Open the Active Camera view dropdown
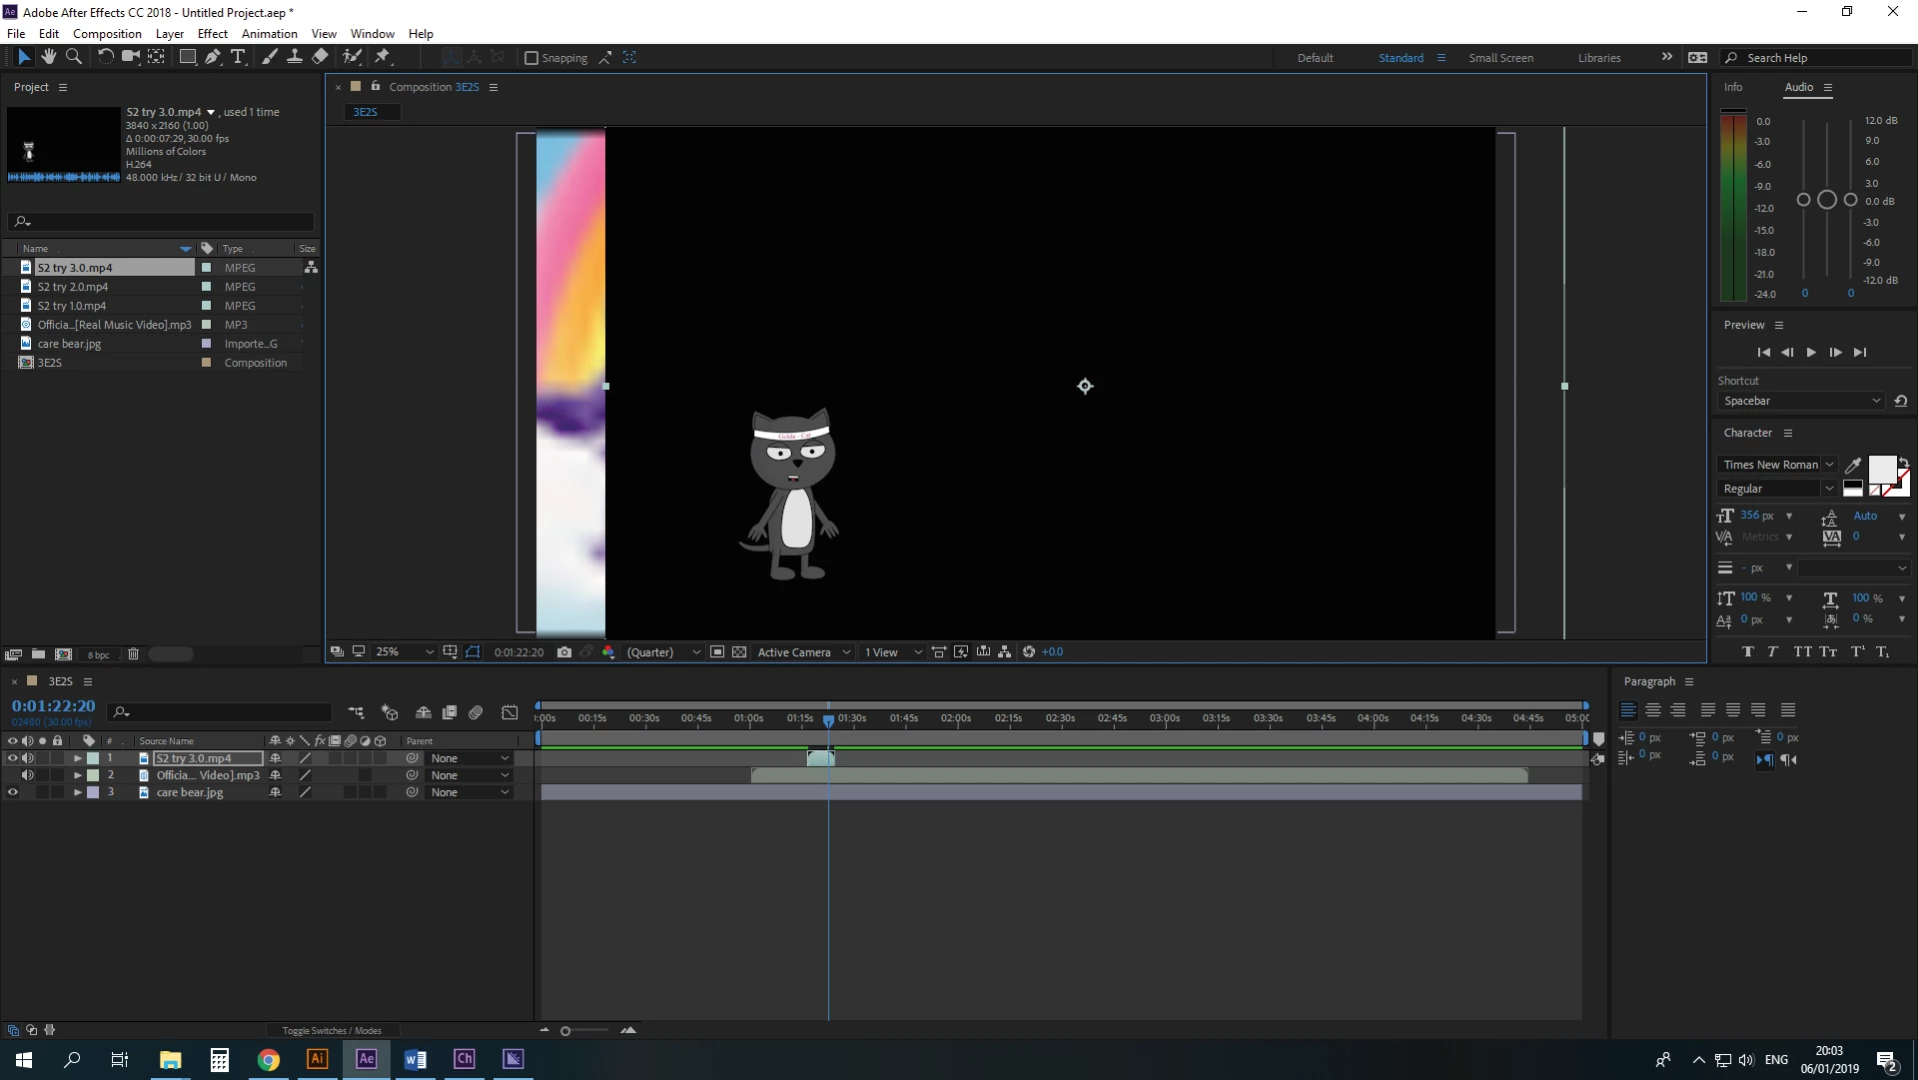The height and width of the screenshot is (1080, 1918). point(804,652)
